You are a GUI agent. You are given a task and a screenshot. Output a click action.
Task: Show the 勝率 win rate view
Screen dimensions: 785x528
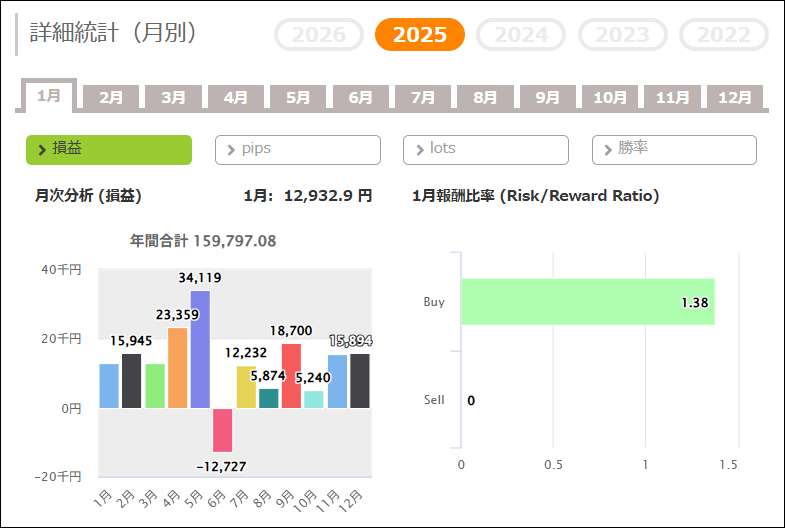[673, 149]
